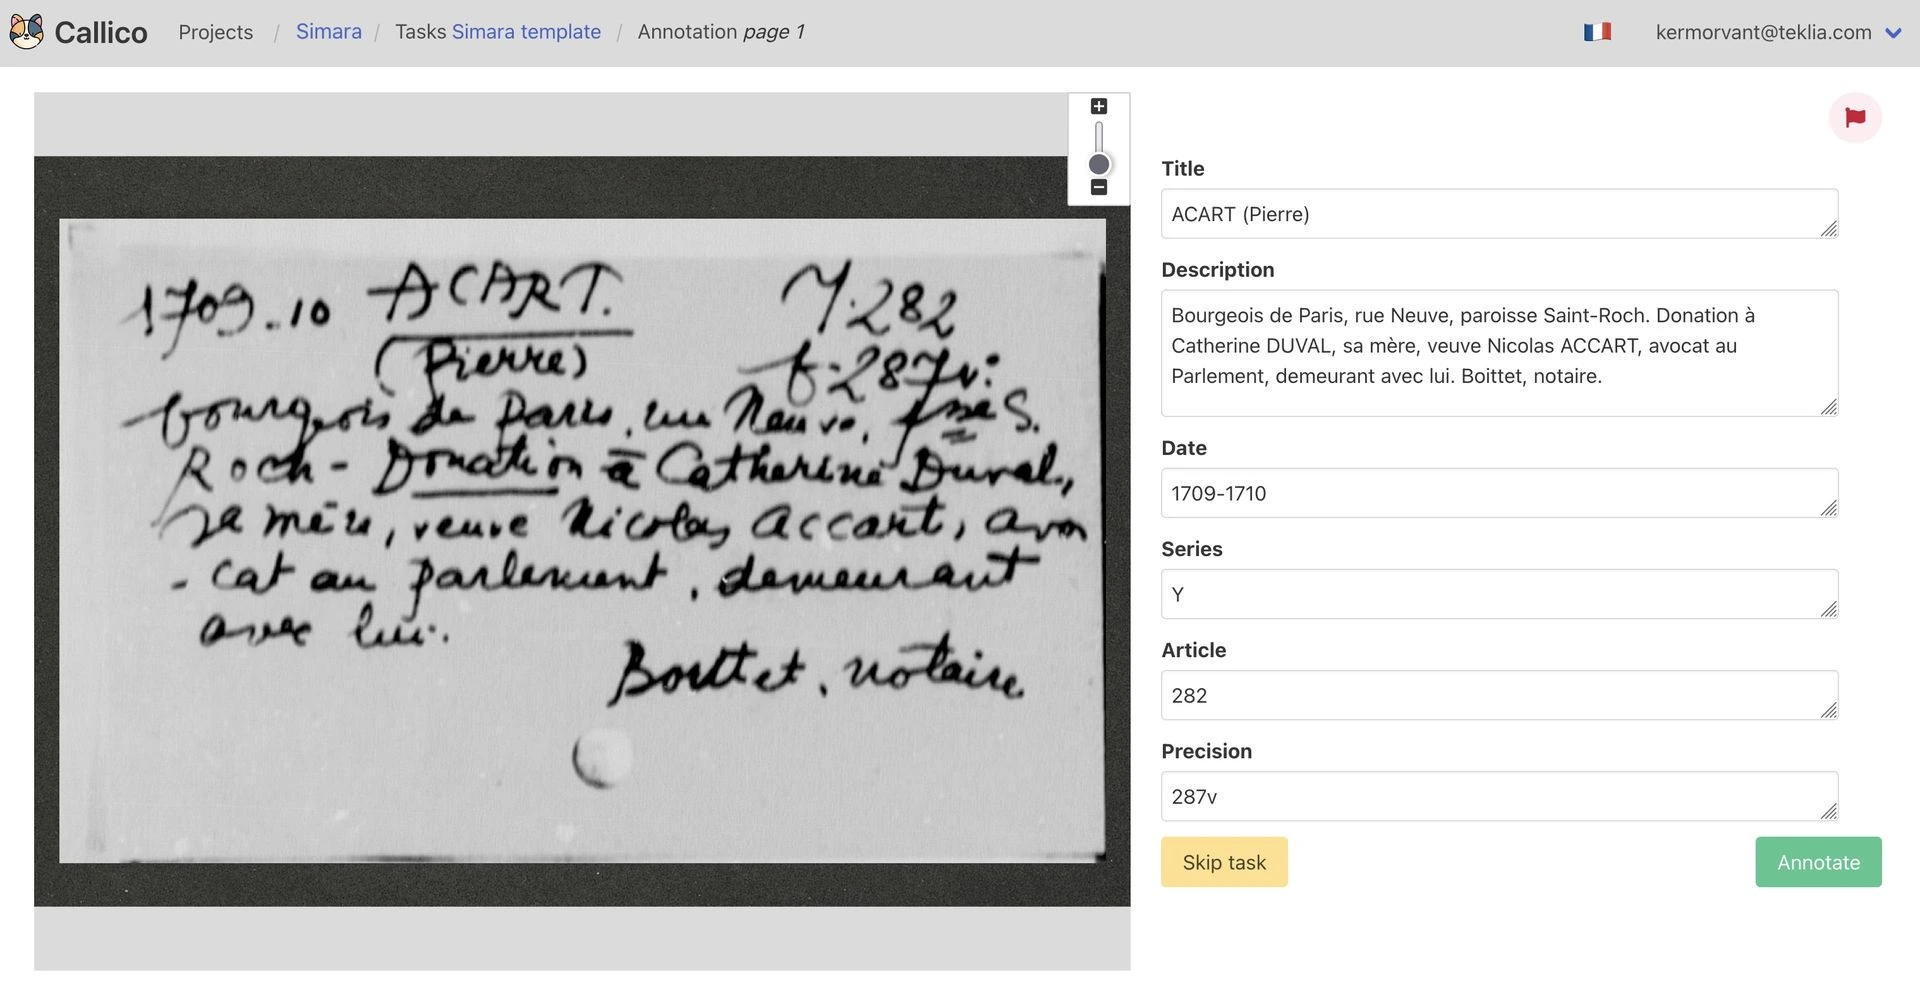Expand the user account dropdown chevron
1920x982 pixels.
tap(1893, 33)
